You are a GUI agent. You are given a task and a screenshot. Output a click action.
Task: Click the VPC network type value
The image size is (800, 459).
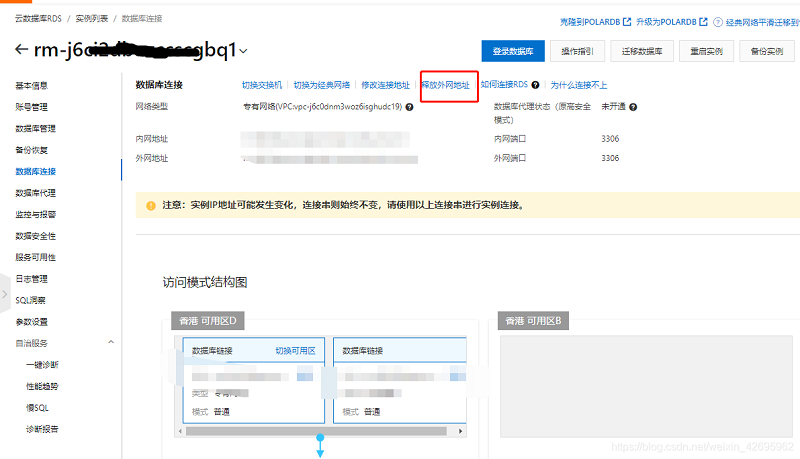click(322, 107)
